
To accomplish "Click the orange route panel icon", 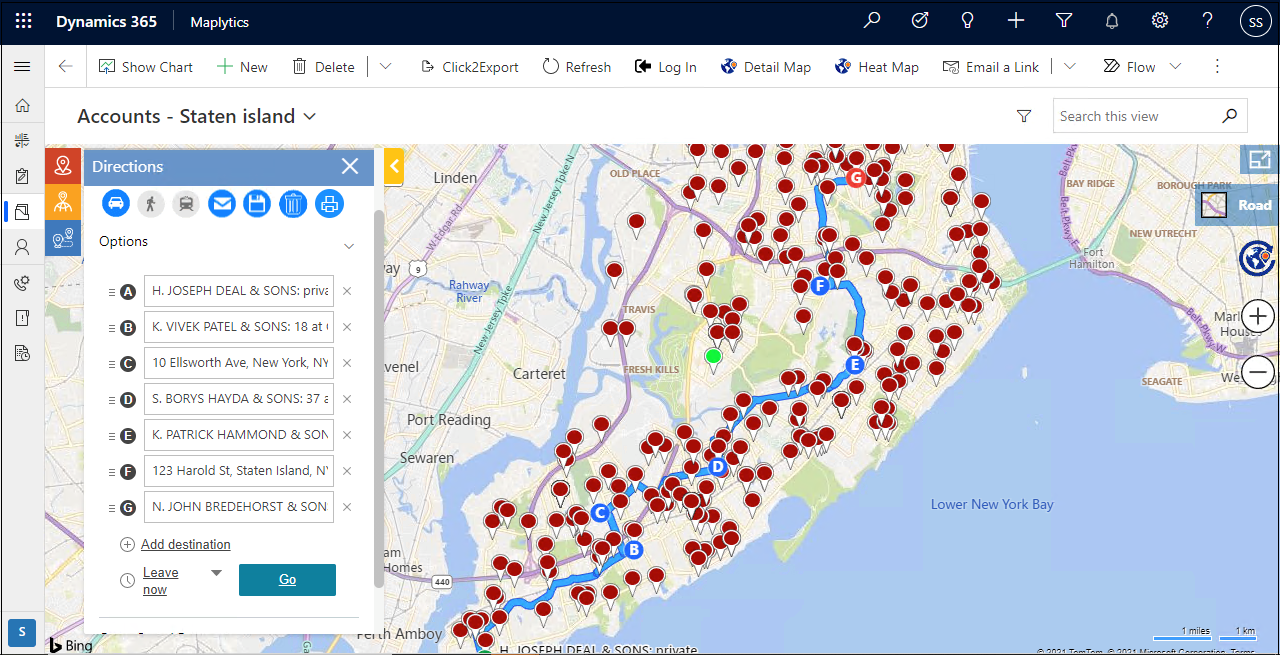I will click(63, 202).
